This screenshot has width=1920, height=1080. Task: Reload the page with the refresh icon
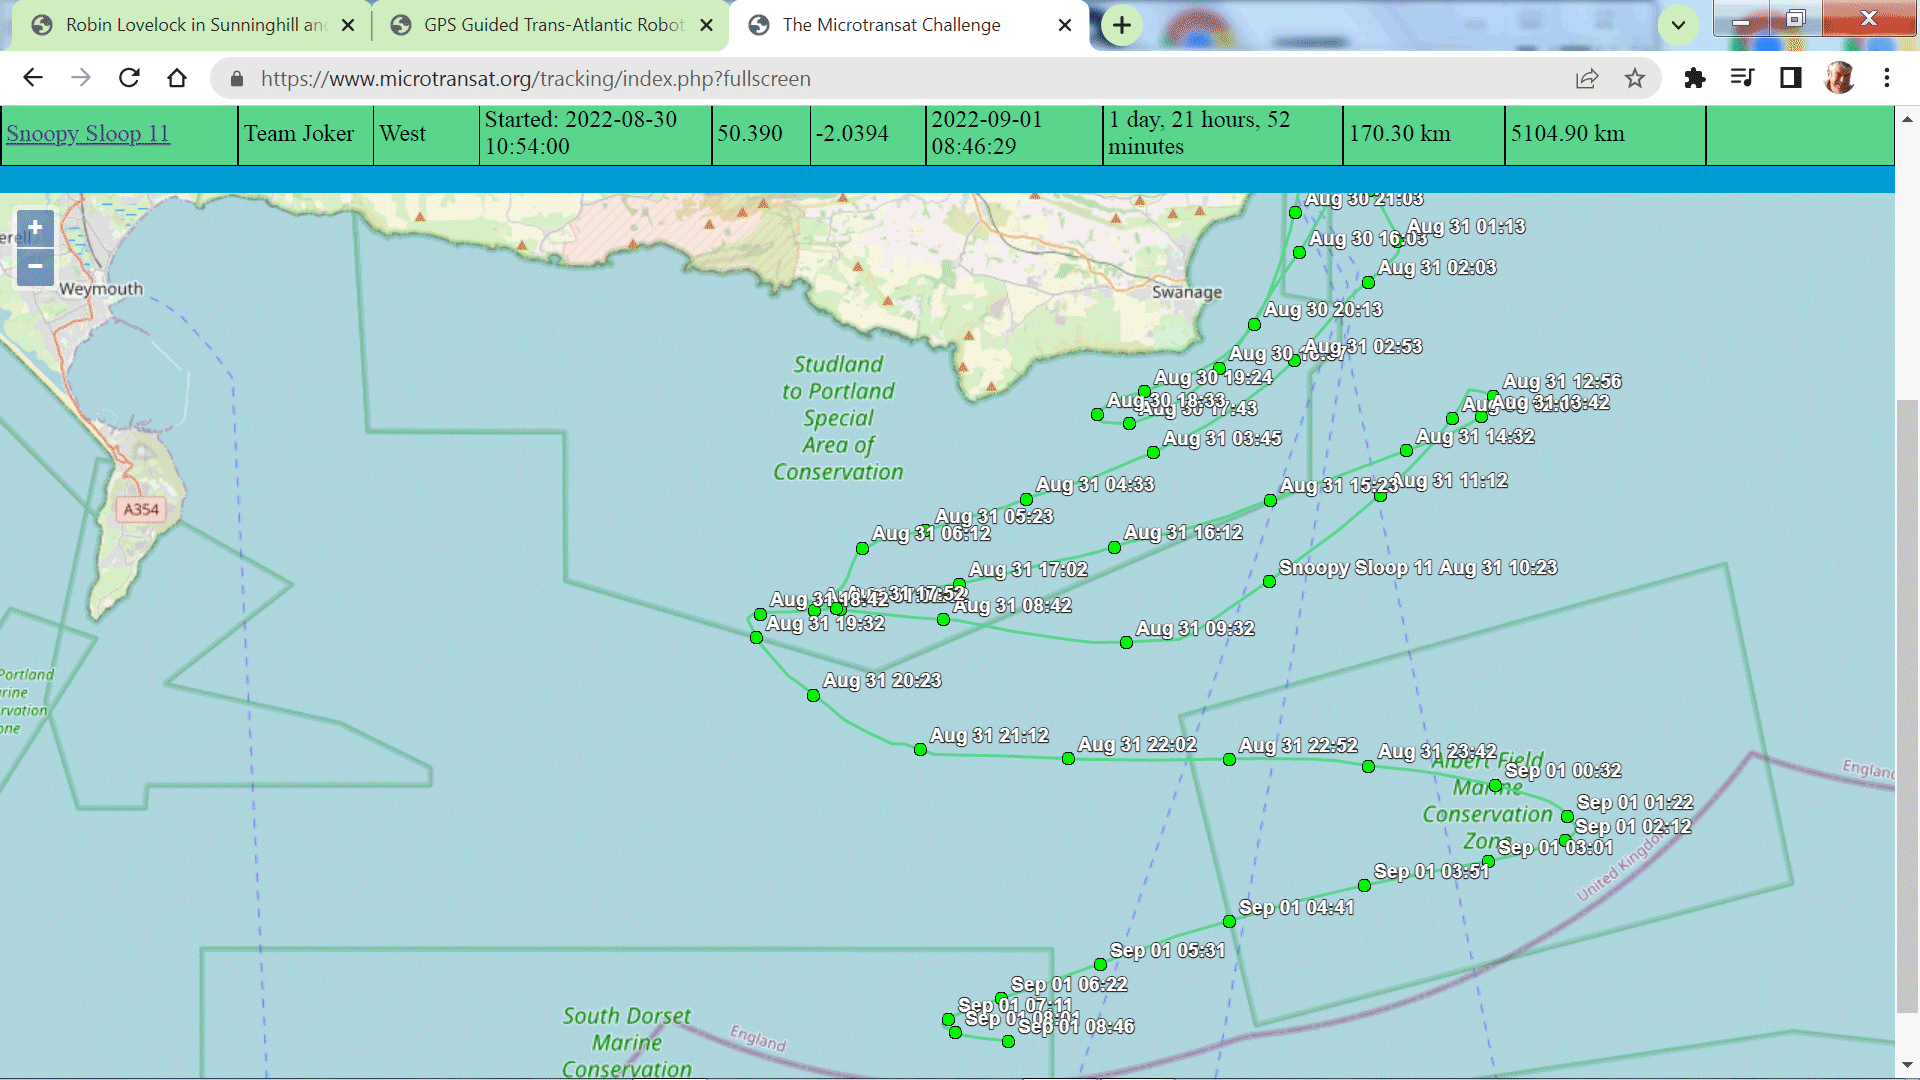[x=129, y=78]
